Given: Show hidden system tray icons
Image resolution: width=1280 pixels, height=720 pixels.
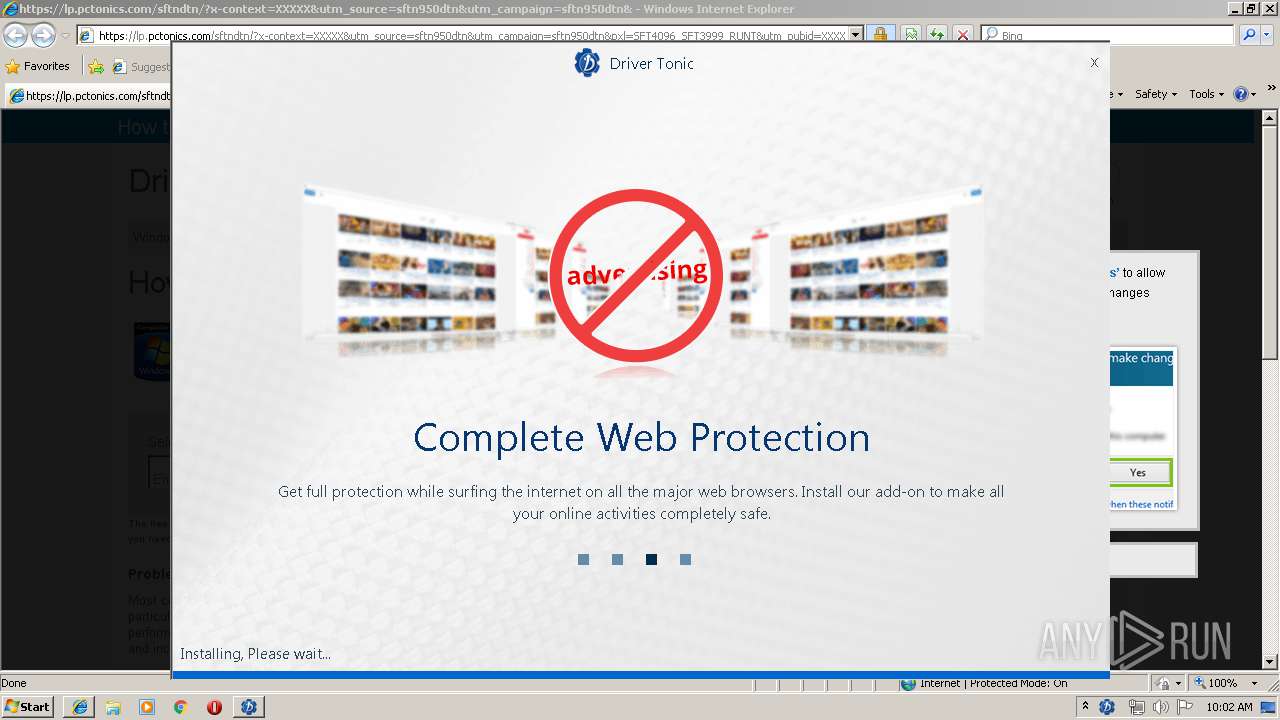Looking at the screenshot, I should (x=1086, y=707).
